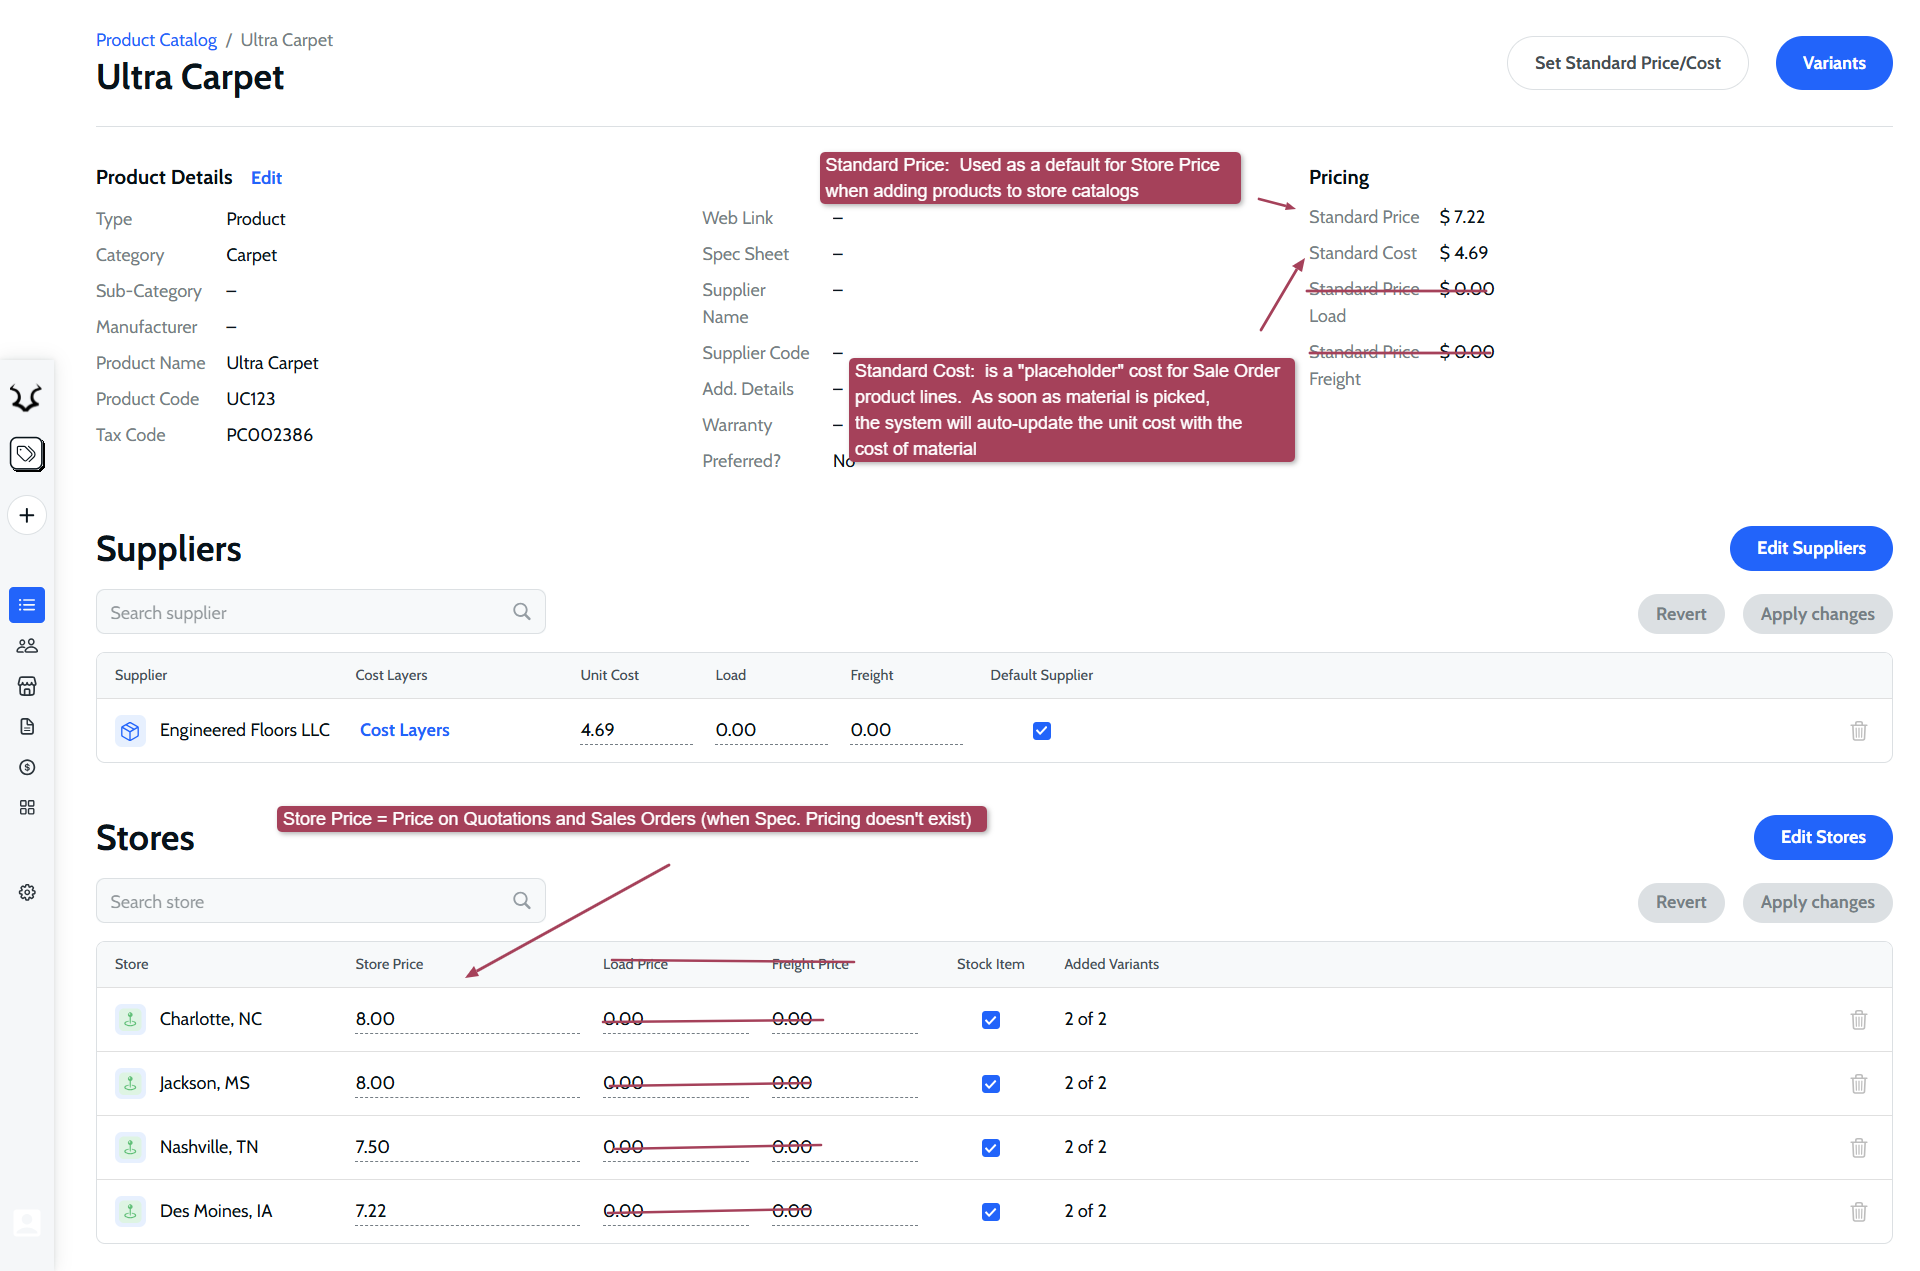Go to Product Catalog breadcrumb
This screenshot has height=1271, width=1920.
156,40
